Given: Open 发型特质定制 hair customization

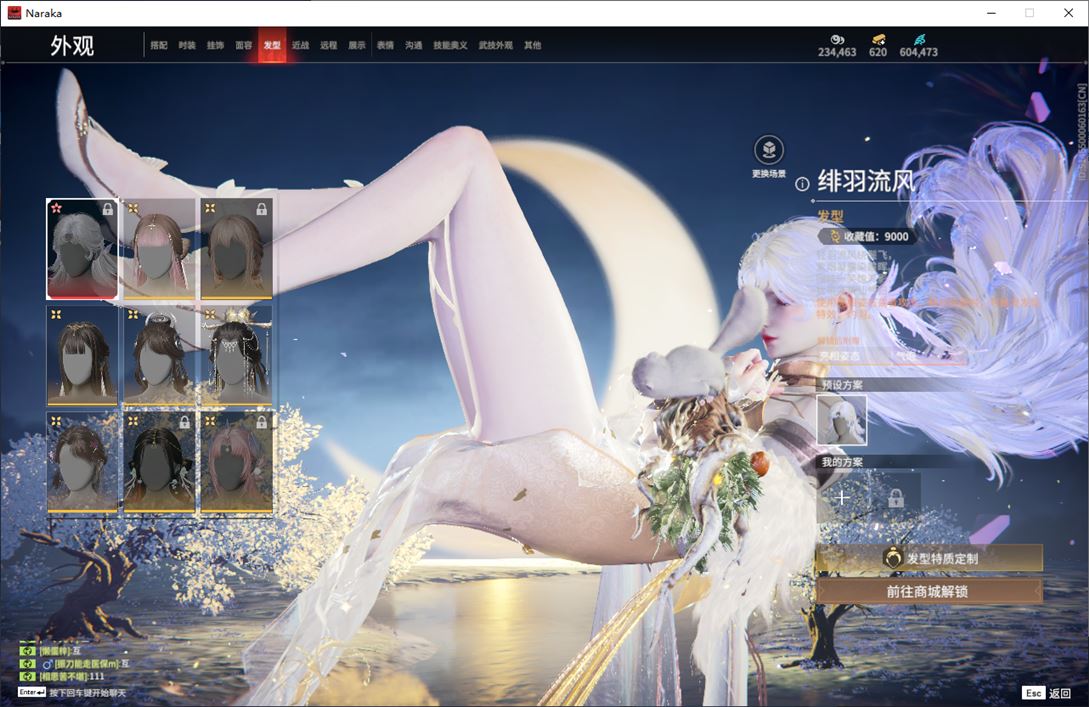Looking at the screenshot, I should coord(929,558).
